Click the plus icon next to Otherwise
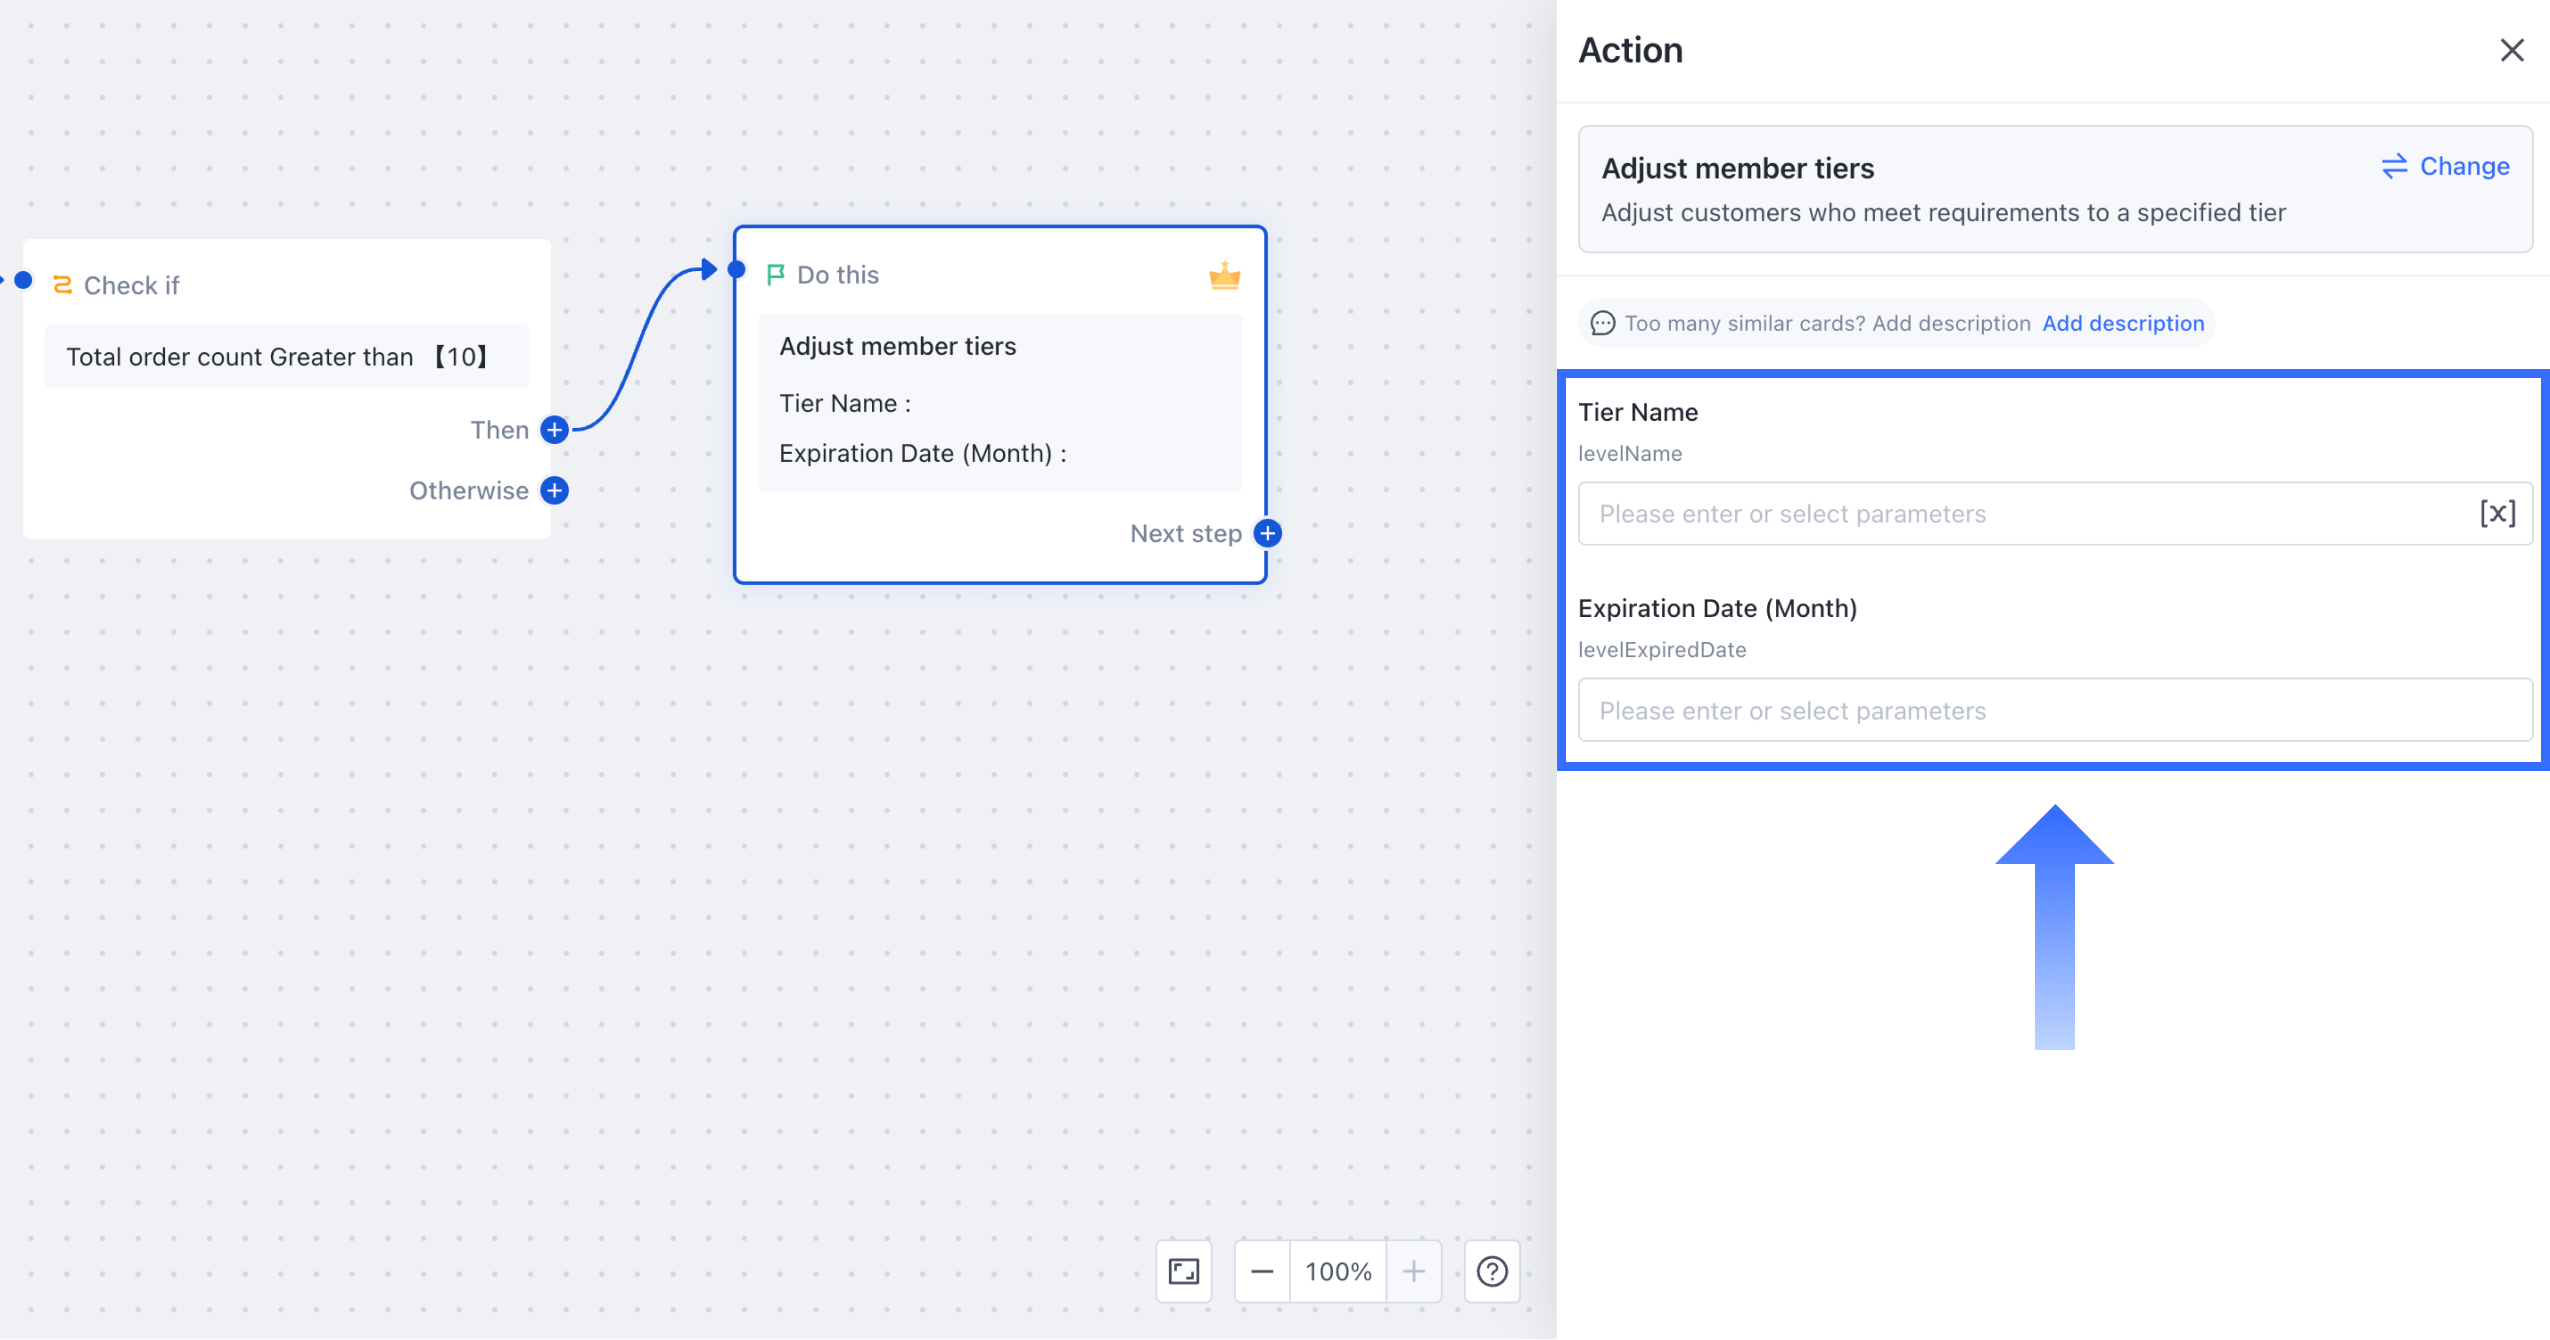This screenshot has width=2550, height=1340. [x=554, y=491]
